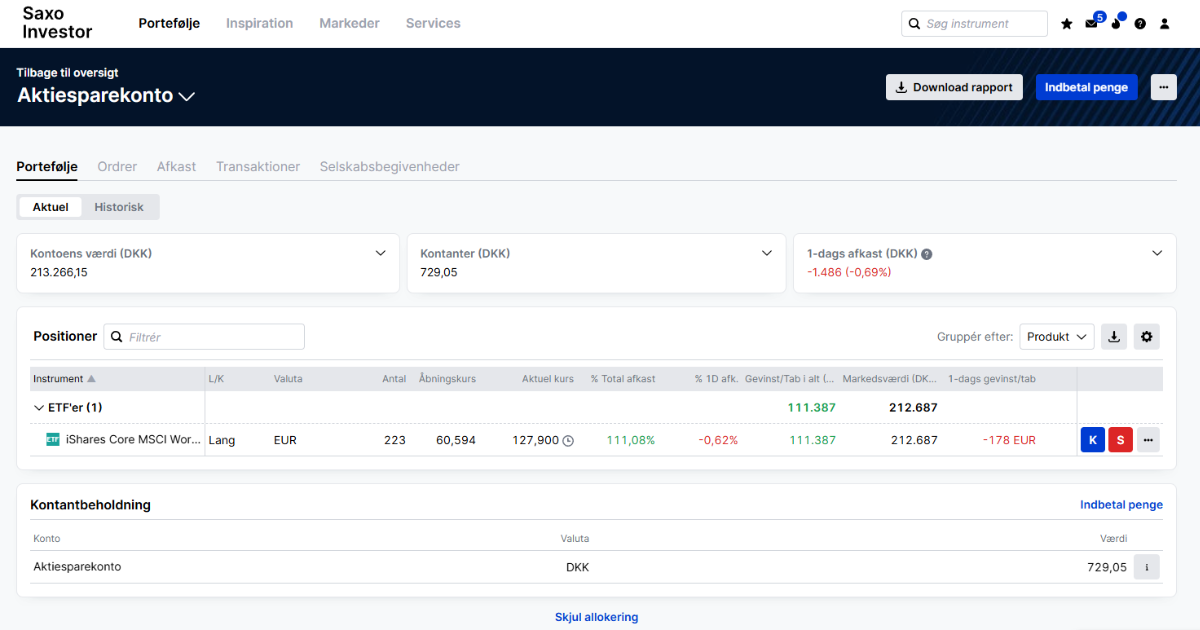Screen dimensions: 1200x630
Task: Switch to the Selskabsbegivenheder tab
Action: (x=390, y=167)
